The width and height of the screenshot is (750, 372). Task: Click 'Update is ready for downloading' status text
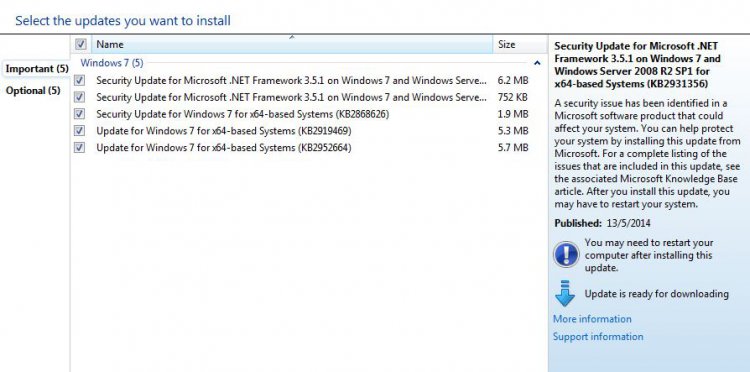(656, 294)
